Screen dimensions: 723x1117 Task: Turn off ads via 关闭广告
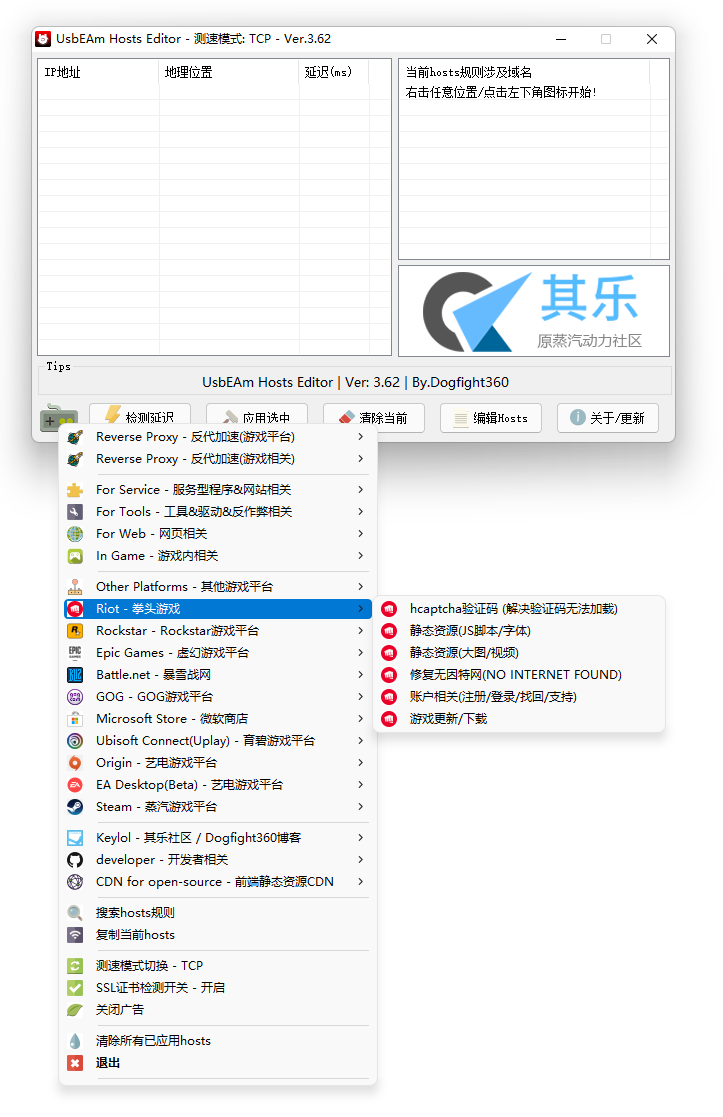point(217,1009)
